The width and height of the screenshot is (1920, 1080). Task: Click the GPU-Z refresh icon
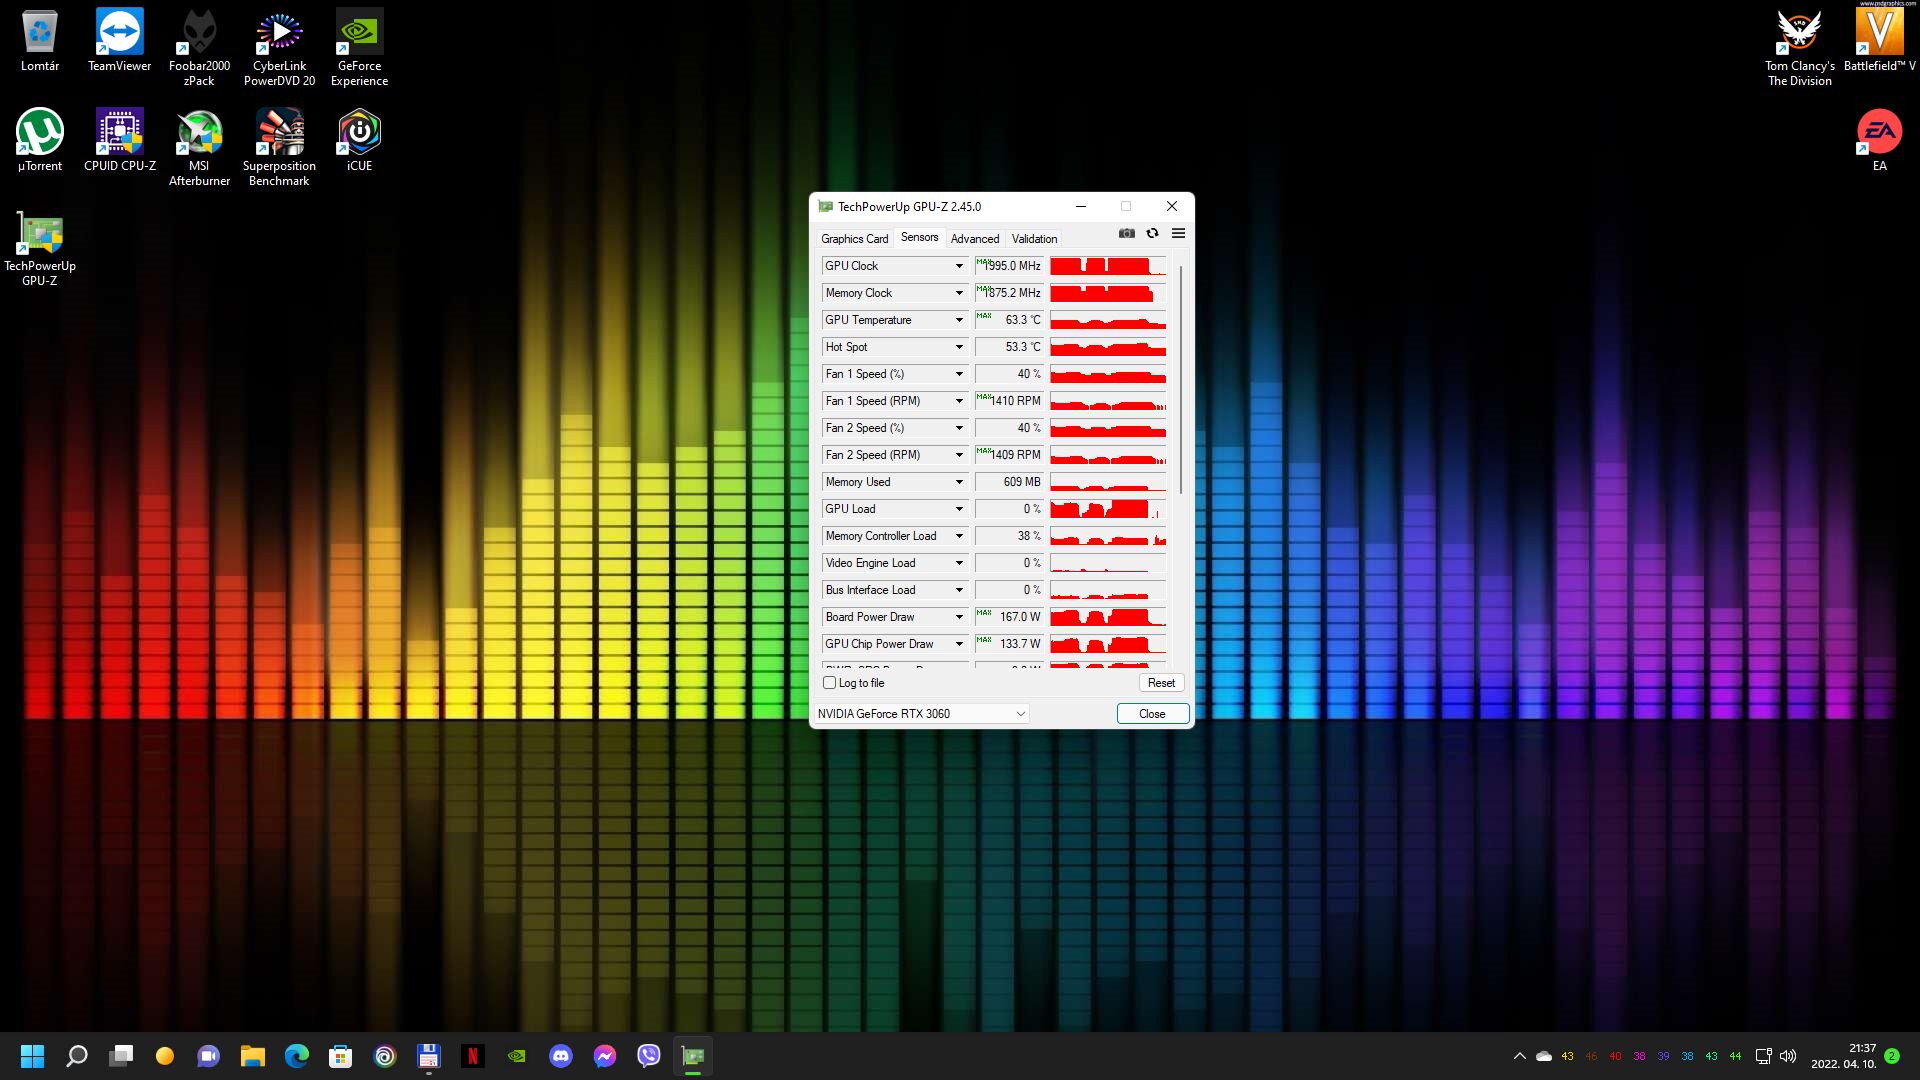click(1152, 233)
